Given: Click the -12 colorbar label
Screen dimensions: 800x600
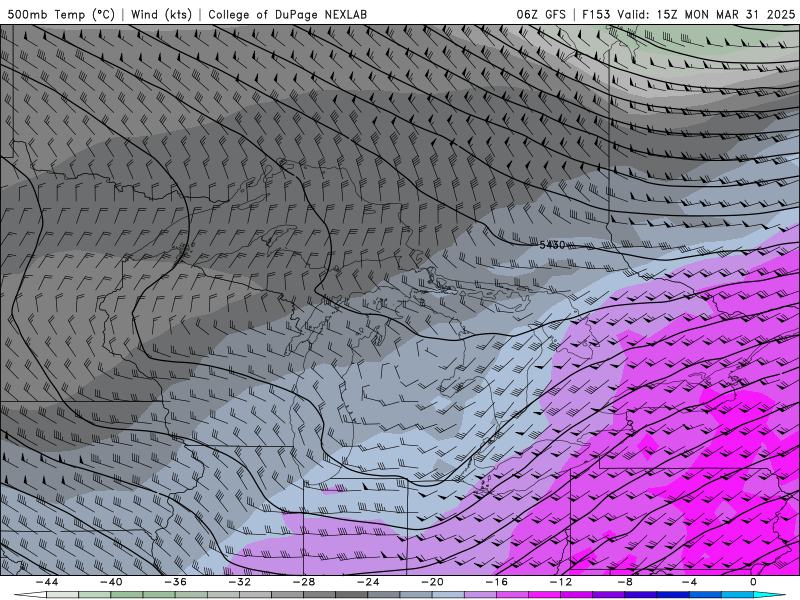Looking at the screenshot, I should (x=561, y=582).
